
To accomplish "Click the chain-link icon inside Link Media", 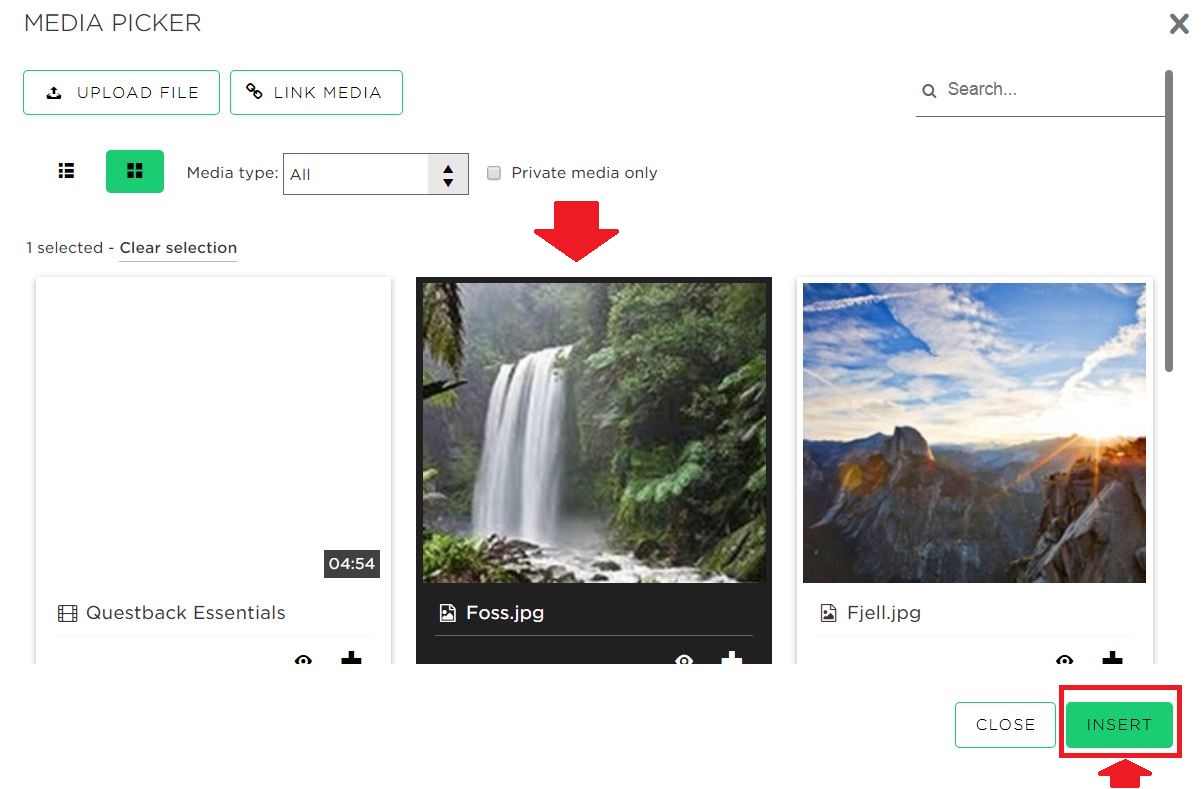I will [x=254, y=92].
